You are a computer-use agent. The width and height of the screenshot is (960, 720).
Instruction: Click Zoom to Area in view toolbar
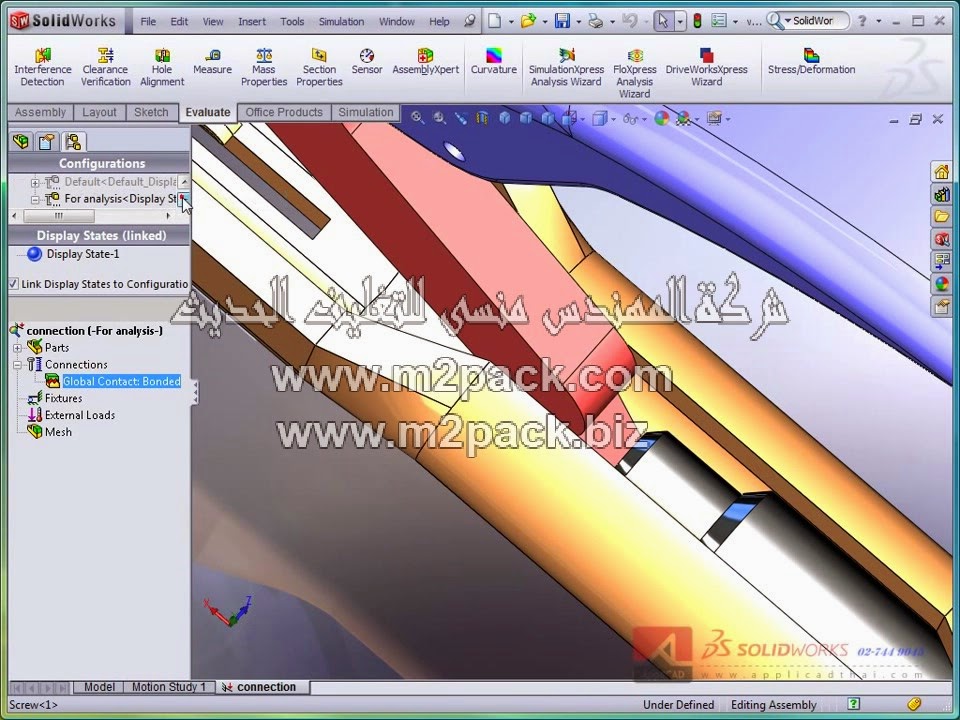pos(440,118)
